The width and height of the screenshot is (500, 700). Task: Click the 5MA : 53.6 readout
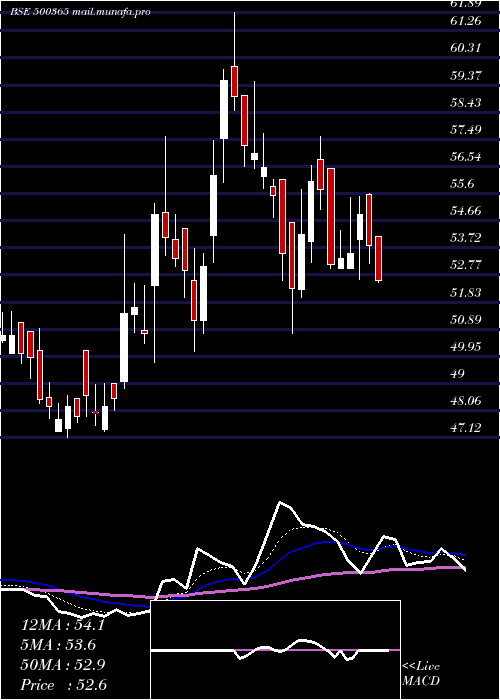(x=60, y=645)
